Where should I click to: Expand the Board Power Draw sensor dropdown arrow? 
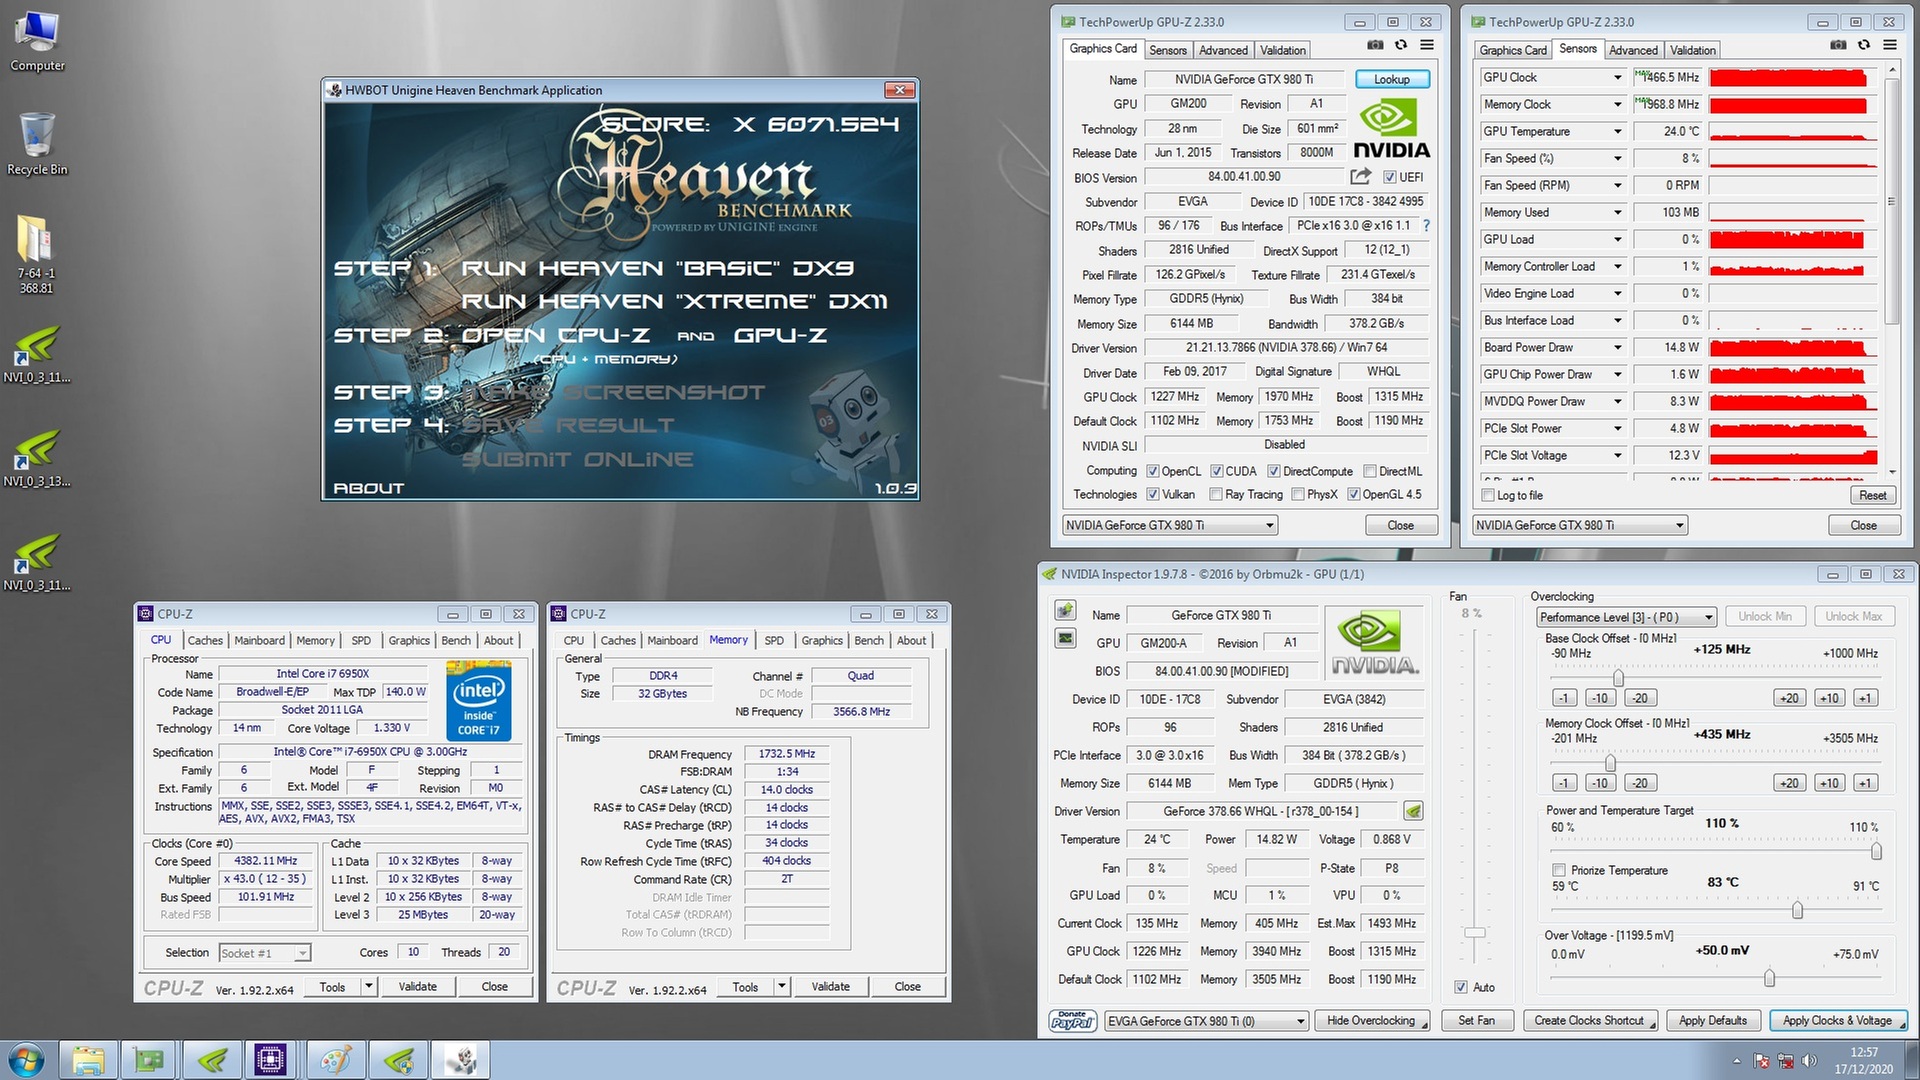(x=1617, y=347)
